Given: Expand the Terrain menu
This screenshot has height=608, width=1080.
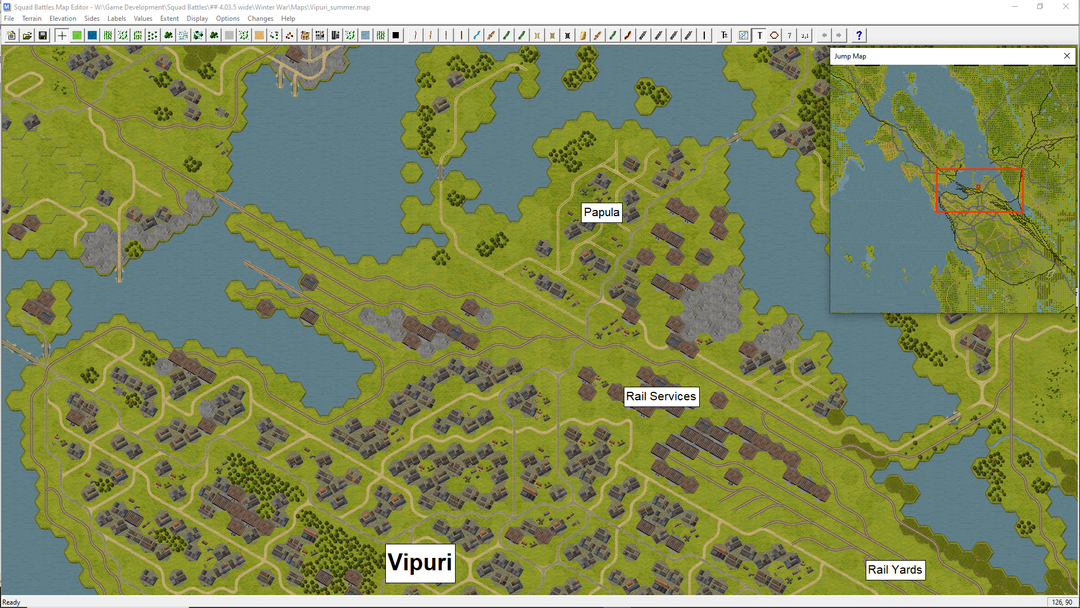Looking at the screenshot, I should pos(32,19).
